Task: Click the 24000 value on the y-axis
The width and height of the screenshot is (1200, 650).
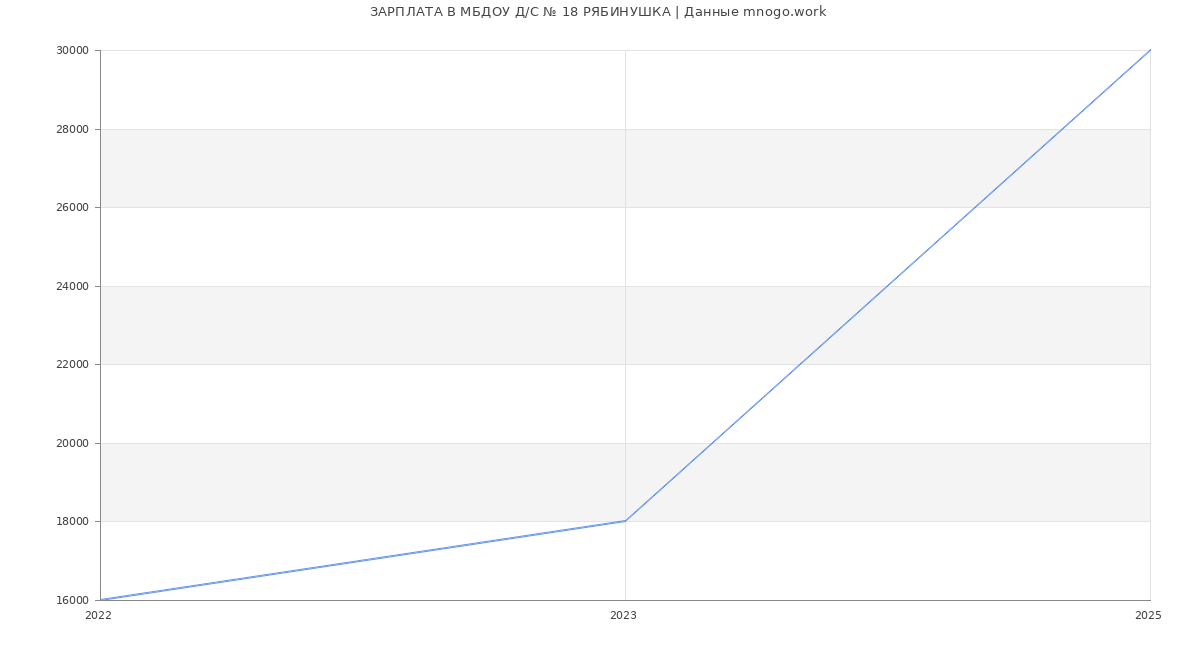Action: click(72, 286)
